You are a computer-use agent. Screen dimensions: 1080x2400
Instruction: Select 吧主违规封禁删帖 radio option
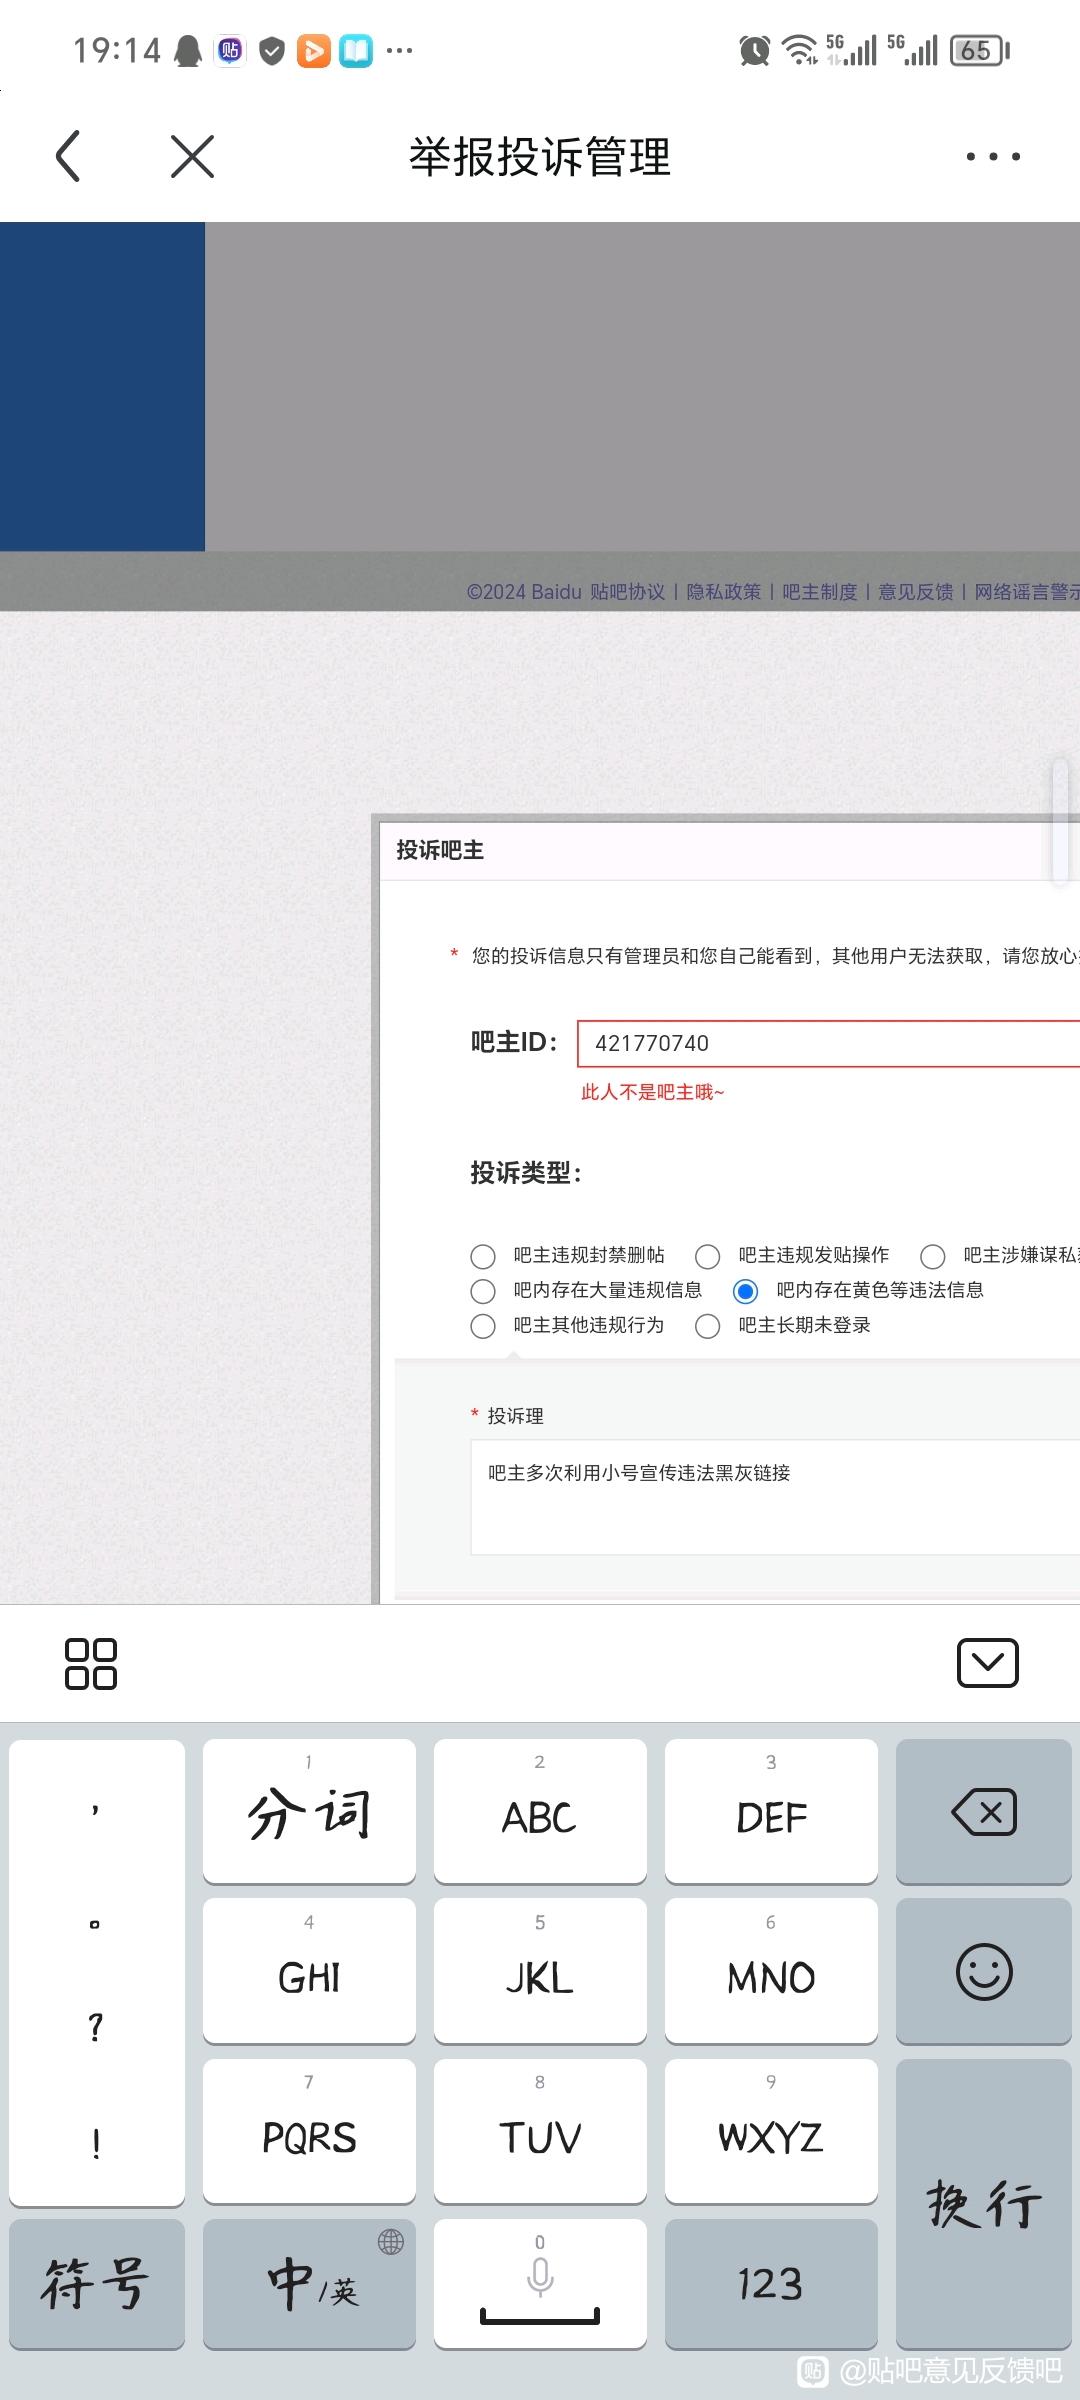click(x=483, y=1256)
